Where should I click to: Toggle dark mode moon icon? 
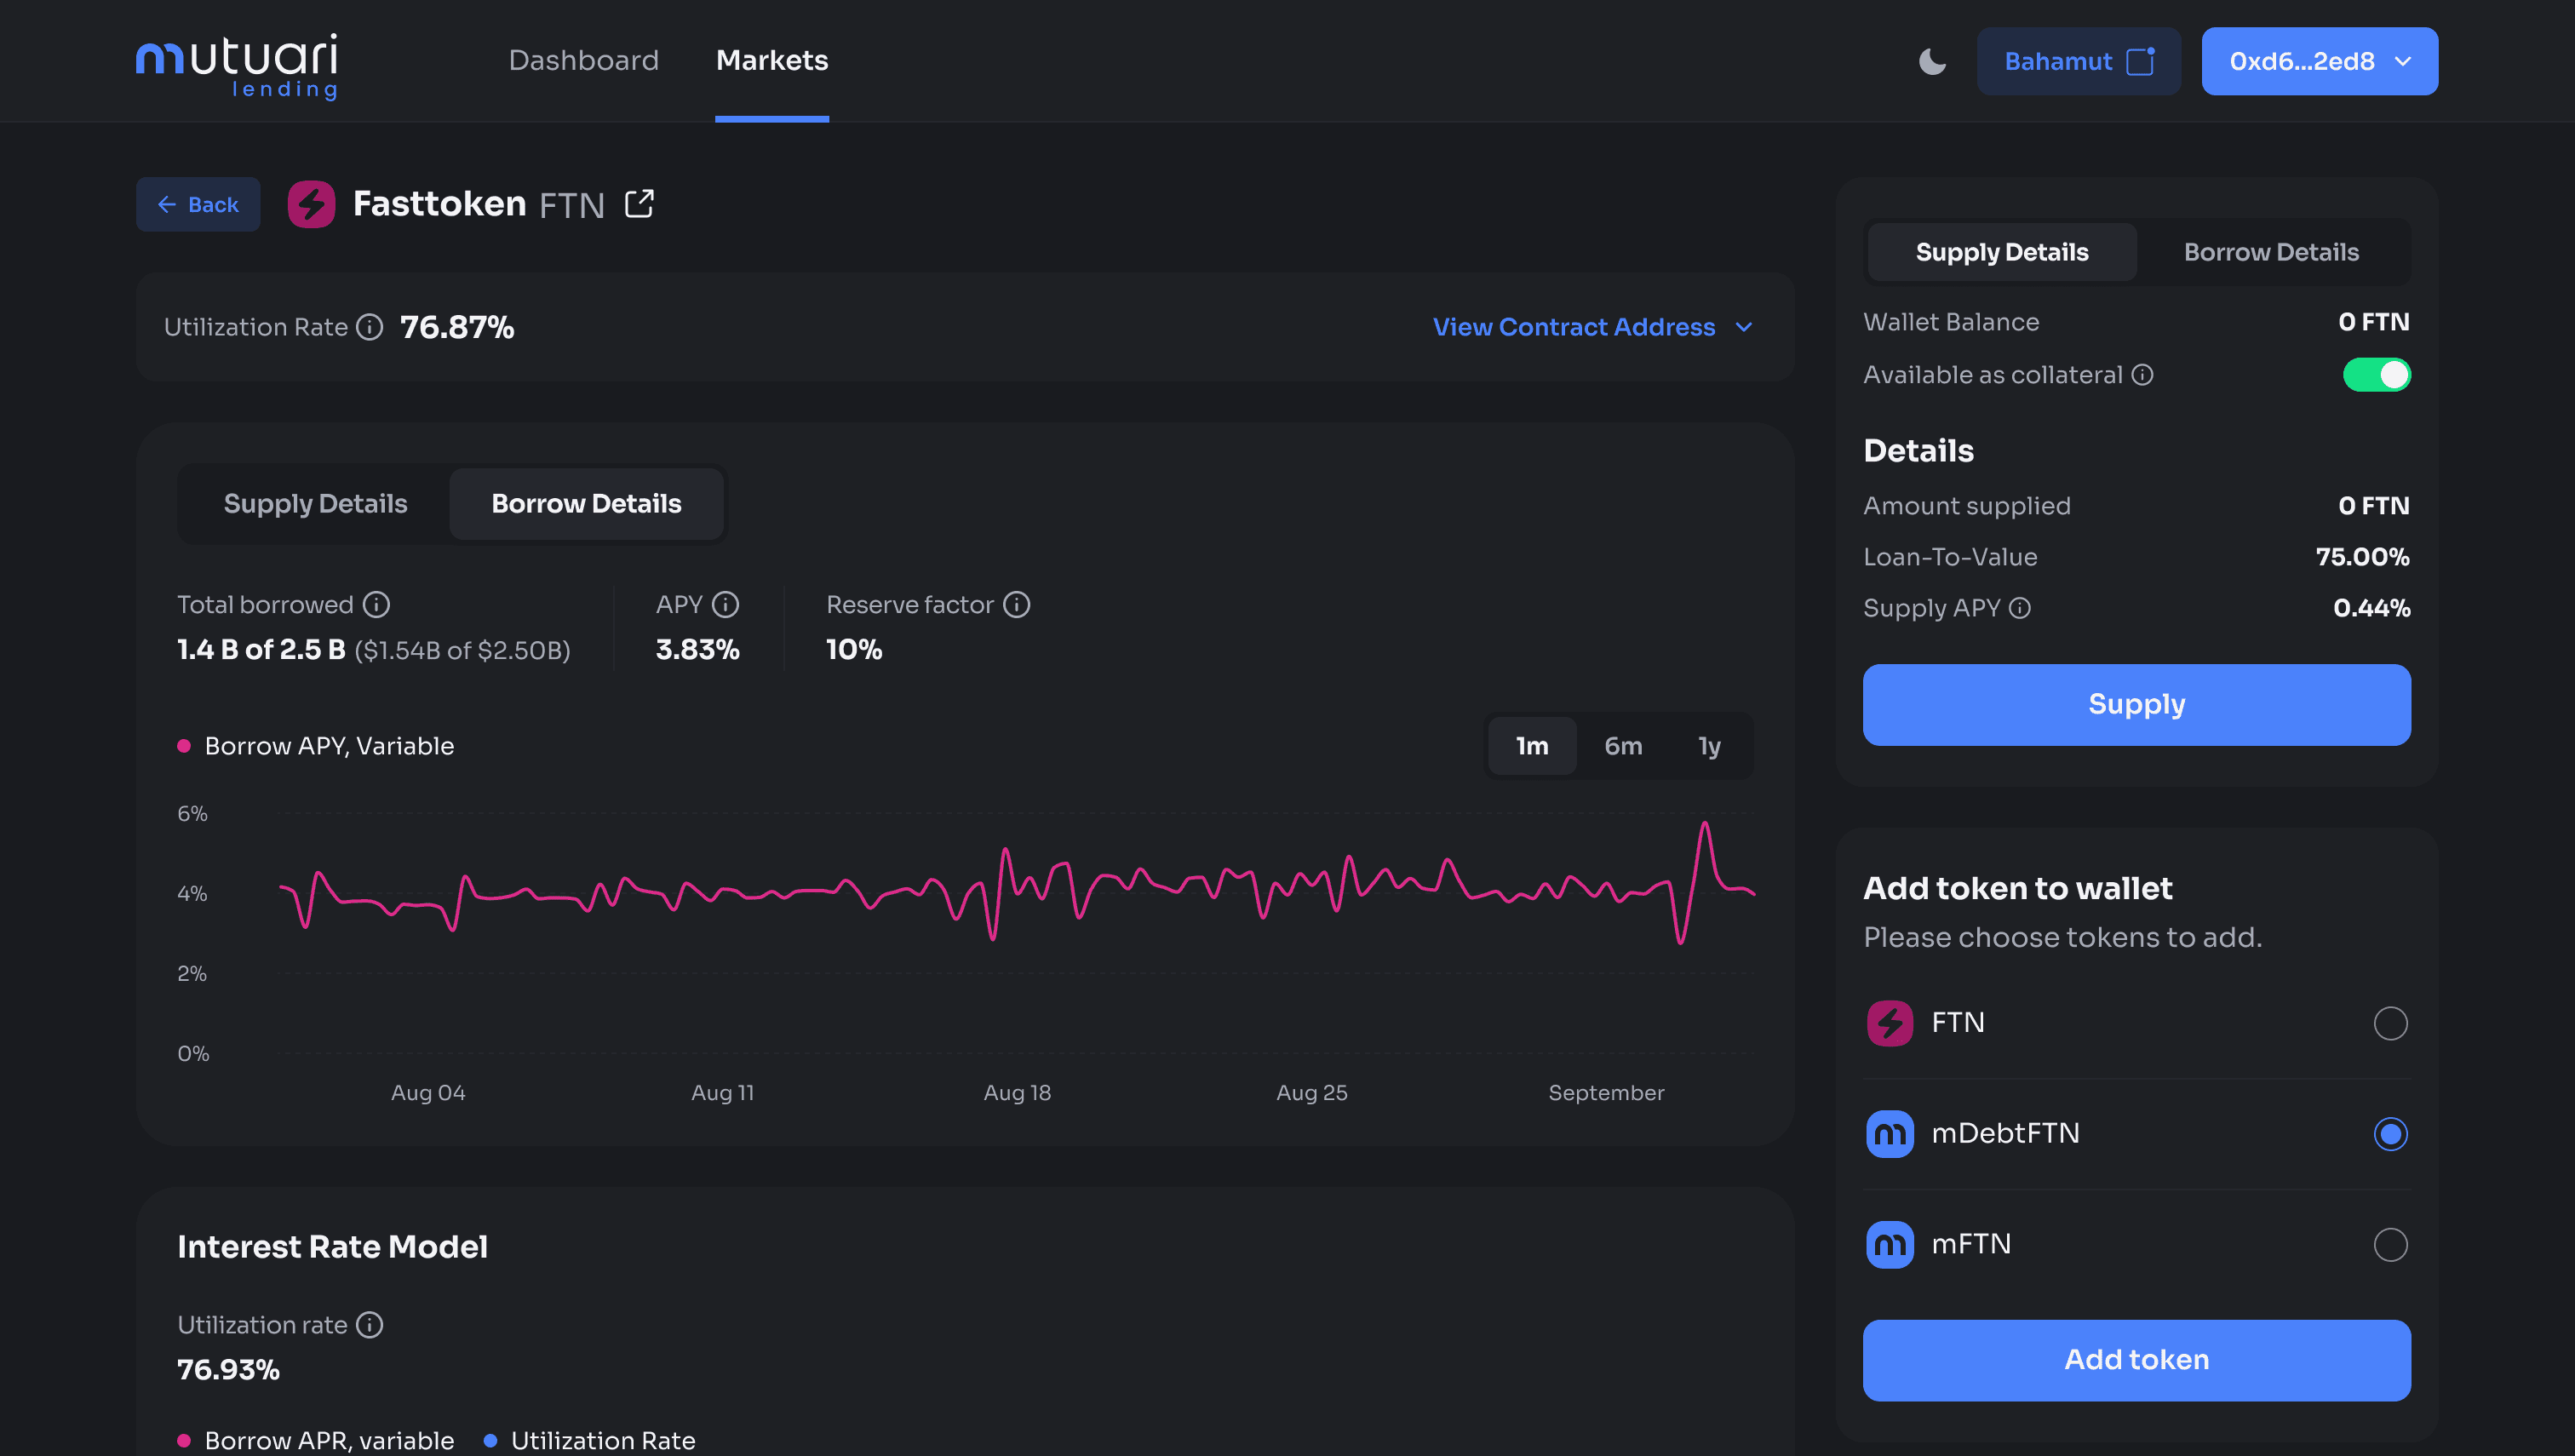[x=1932, y=61]
